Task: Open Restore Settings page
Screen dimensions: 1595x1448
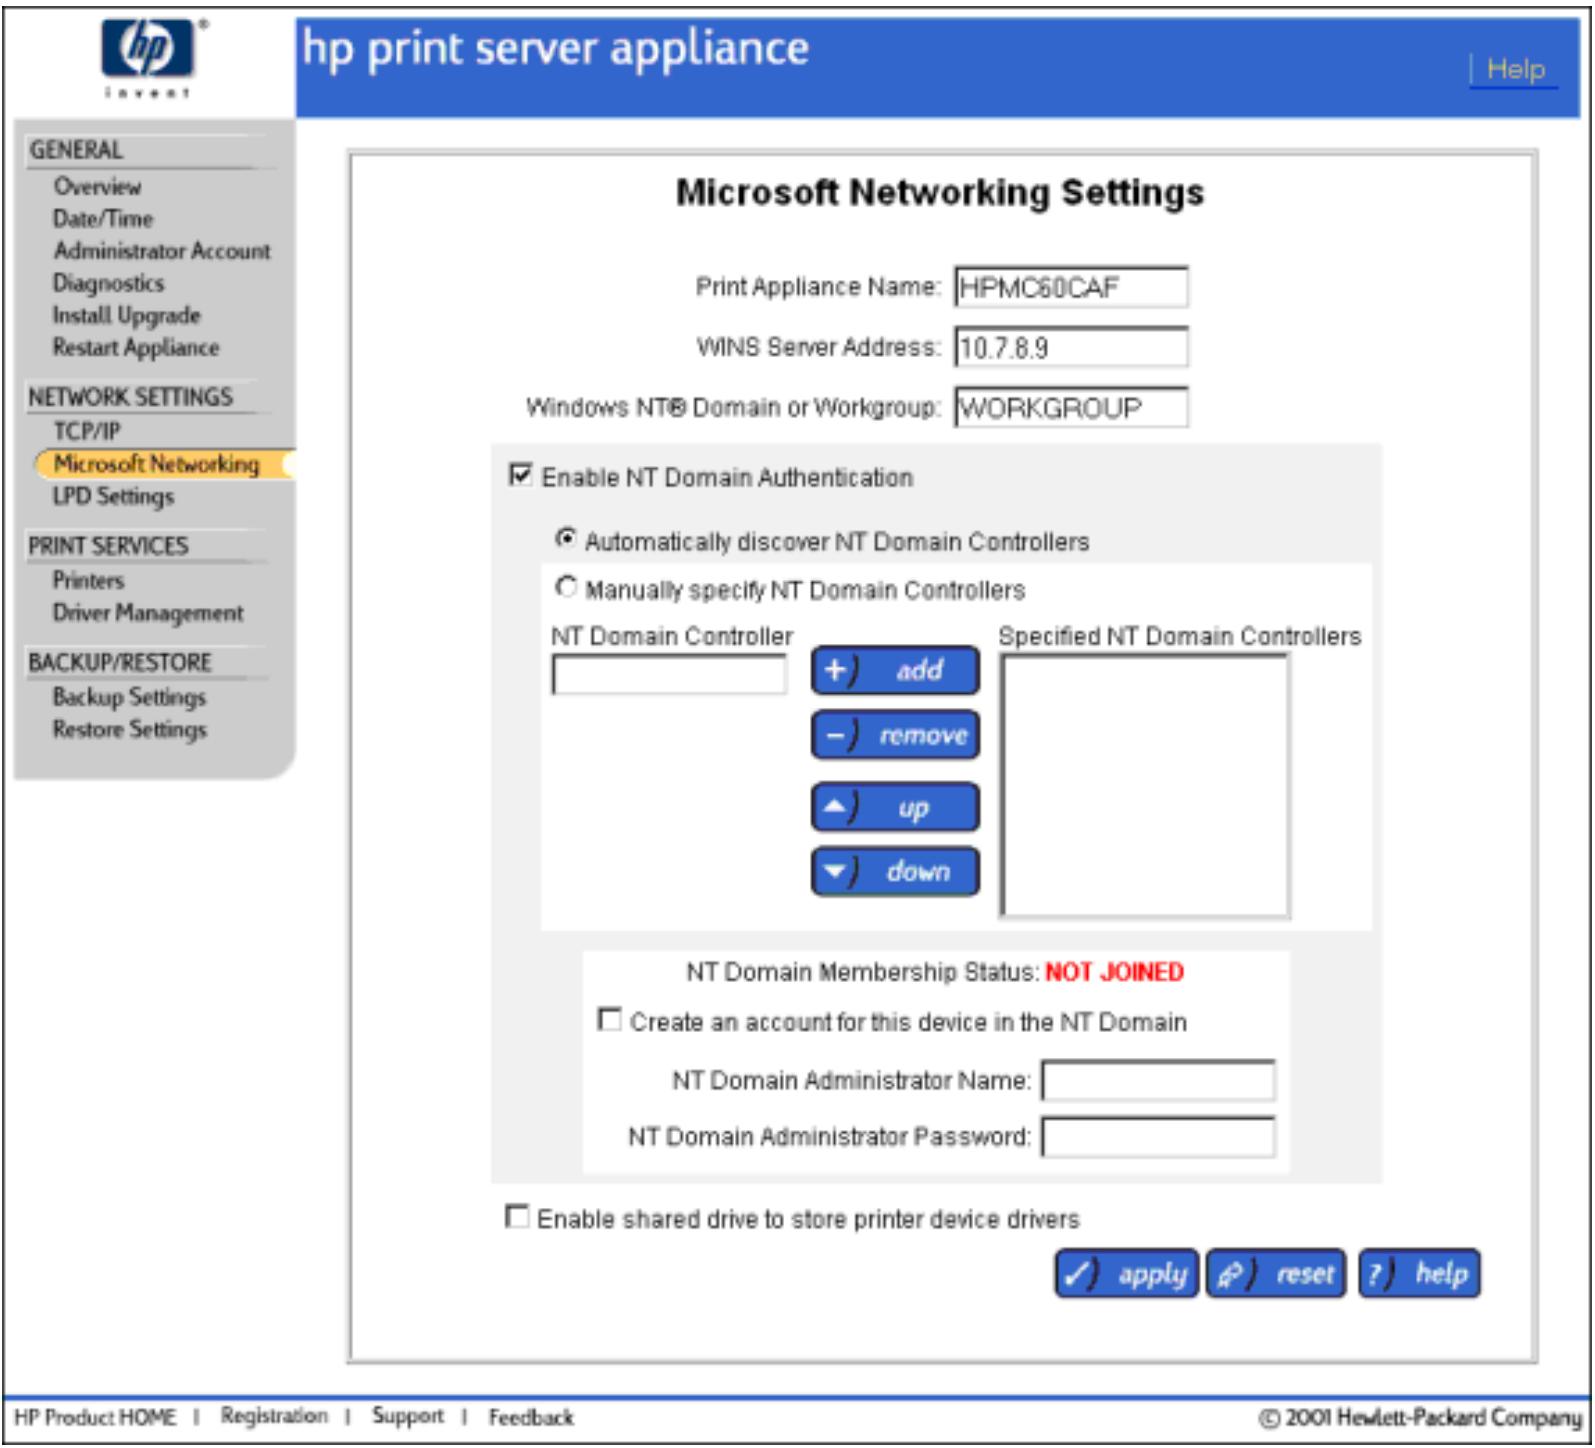Action: (130, 730)
